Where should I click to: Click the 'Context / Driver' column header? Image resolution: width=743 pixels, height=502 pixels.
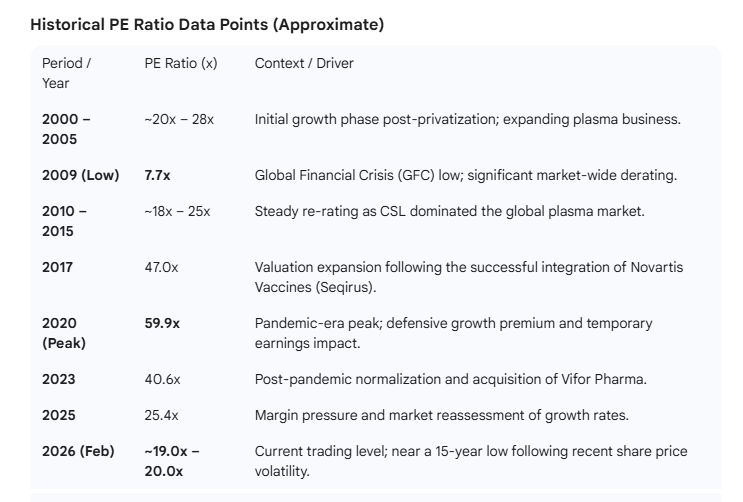pyautogui.click(x=304, y=63)
